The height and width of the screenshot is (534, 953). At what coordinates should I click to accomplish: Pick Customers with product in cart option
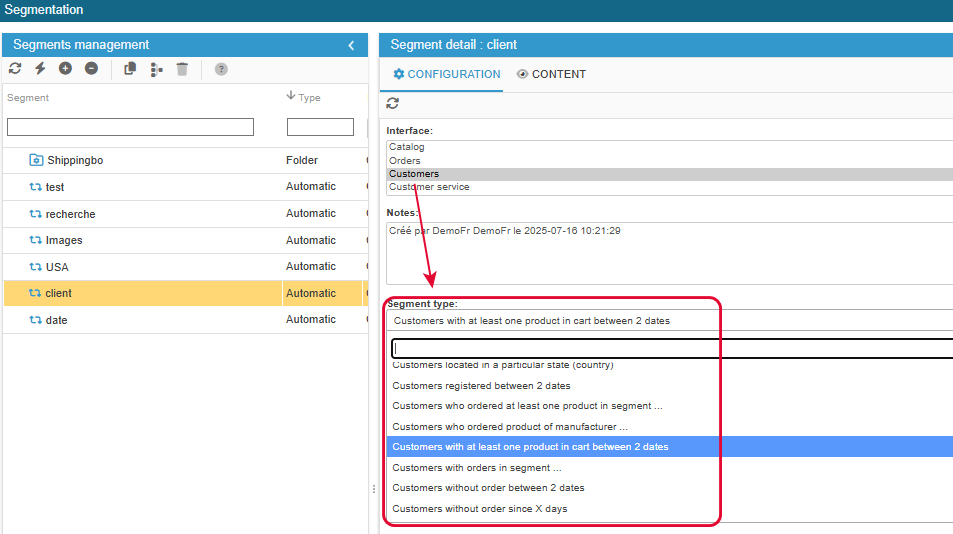coord(670,447)
